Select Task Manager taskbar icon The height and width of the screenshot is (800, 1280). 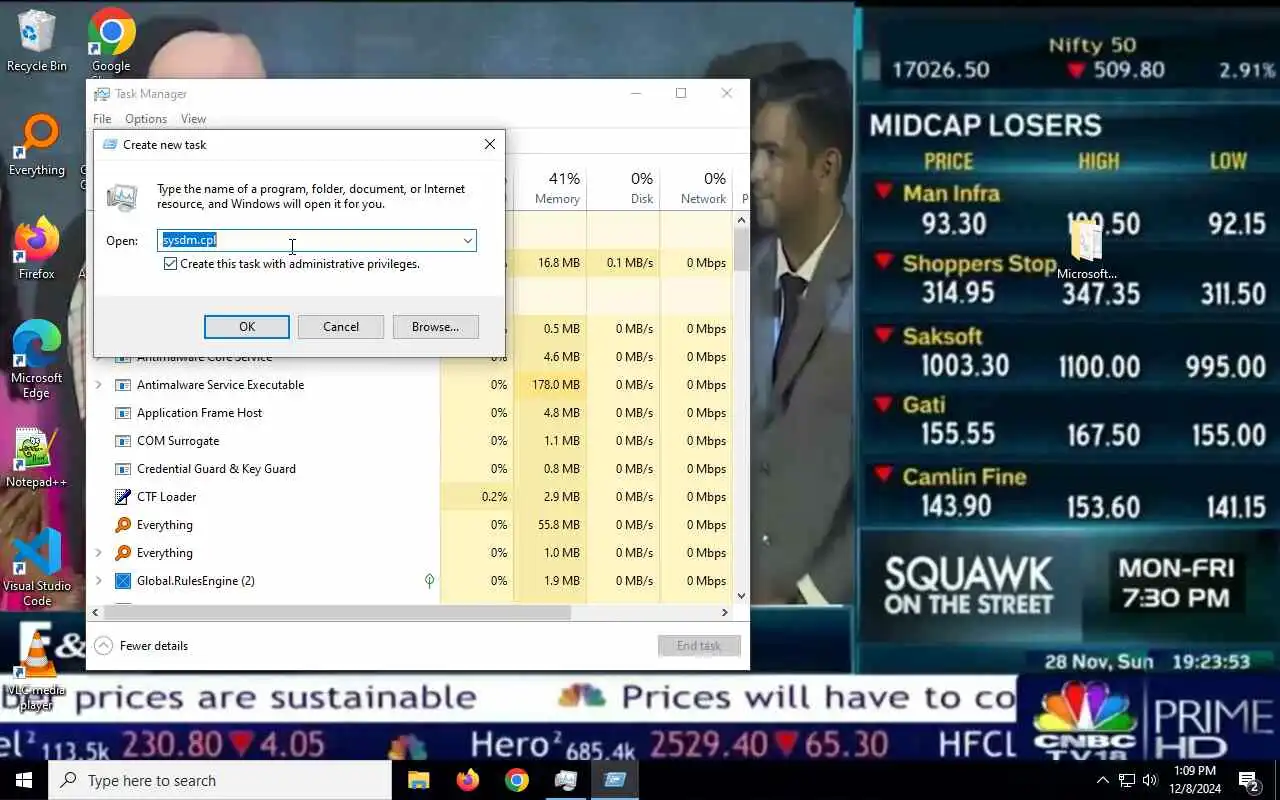tap(565, 780)
